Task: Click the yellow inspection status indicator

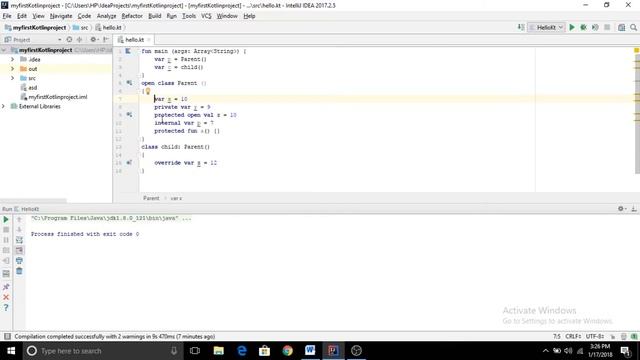Action: tap(636, 50)
